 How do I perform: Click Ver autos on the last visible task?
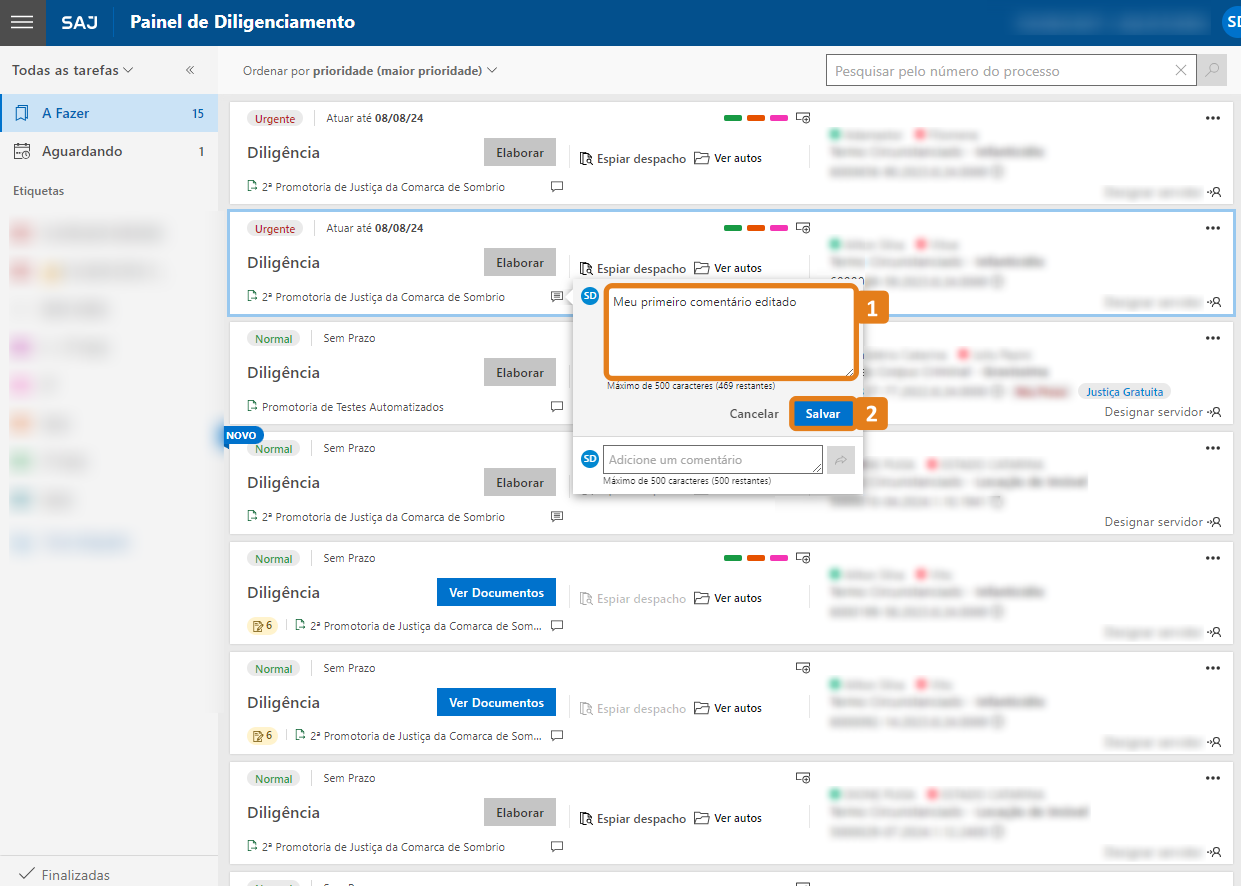pyautogui.click(x=728, y=818)
